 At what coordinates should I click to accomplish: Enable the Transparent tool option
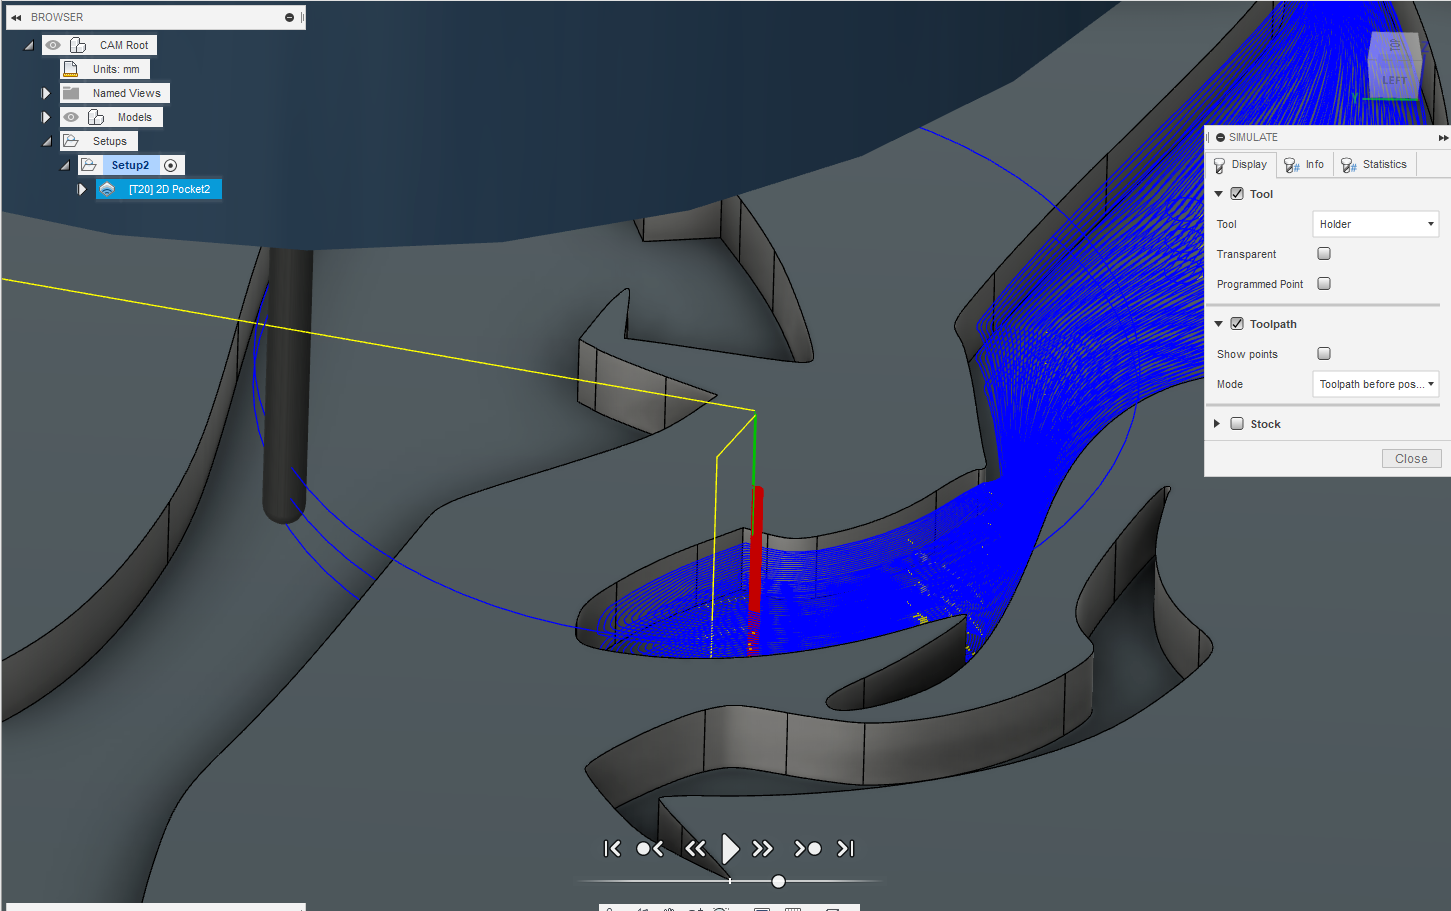point(1323,253)
